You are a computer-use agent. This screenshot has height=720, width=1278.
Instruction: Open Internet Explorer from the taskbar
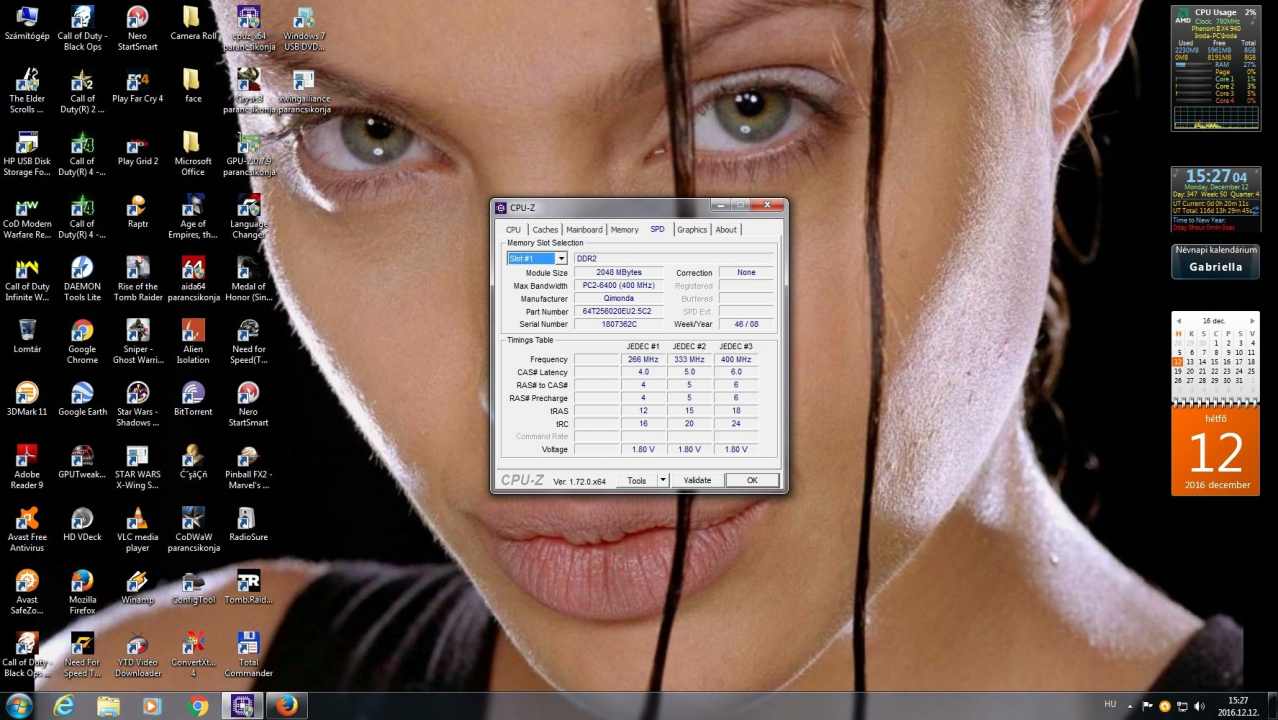click(x=64, y=706)
